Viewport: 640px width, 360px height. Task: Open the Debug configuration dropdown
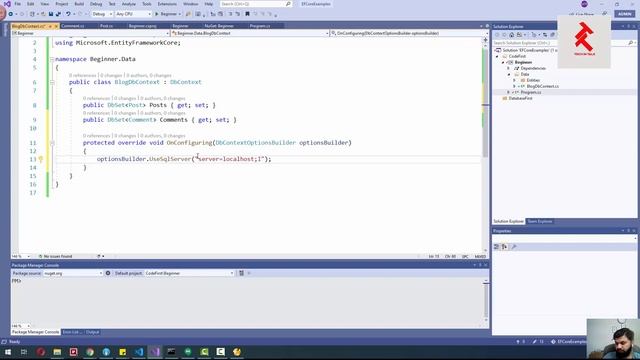pyautogui.click(x=102, y=14)
